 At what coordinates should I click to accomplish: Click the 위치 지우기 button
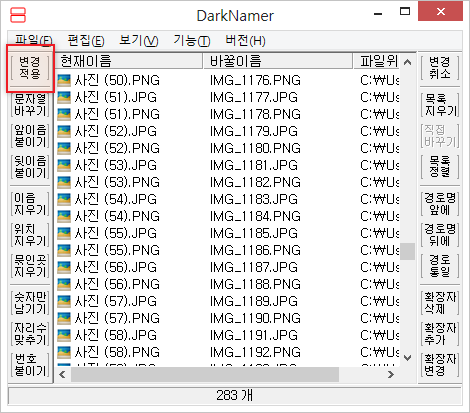pyautogui.click(x=30, y=235)
